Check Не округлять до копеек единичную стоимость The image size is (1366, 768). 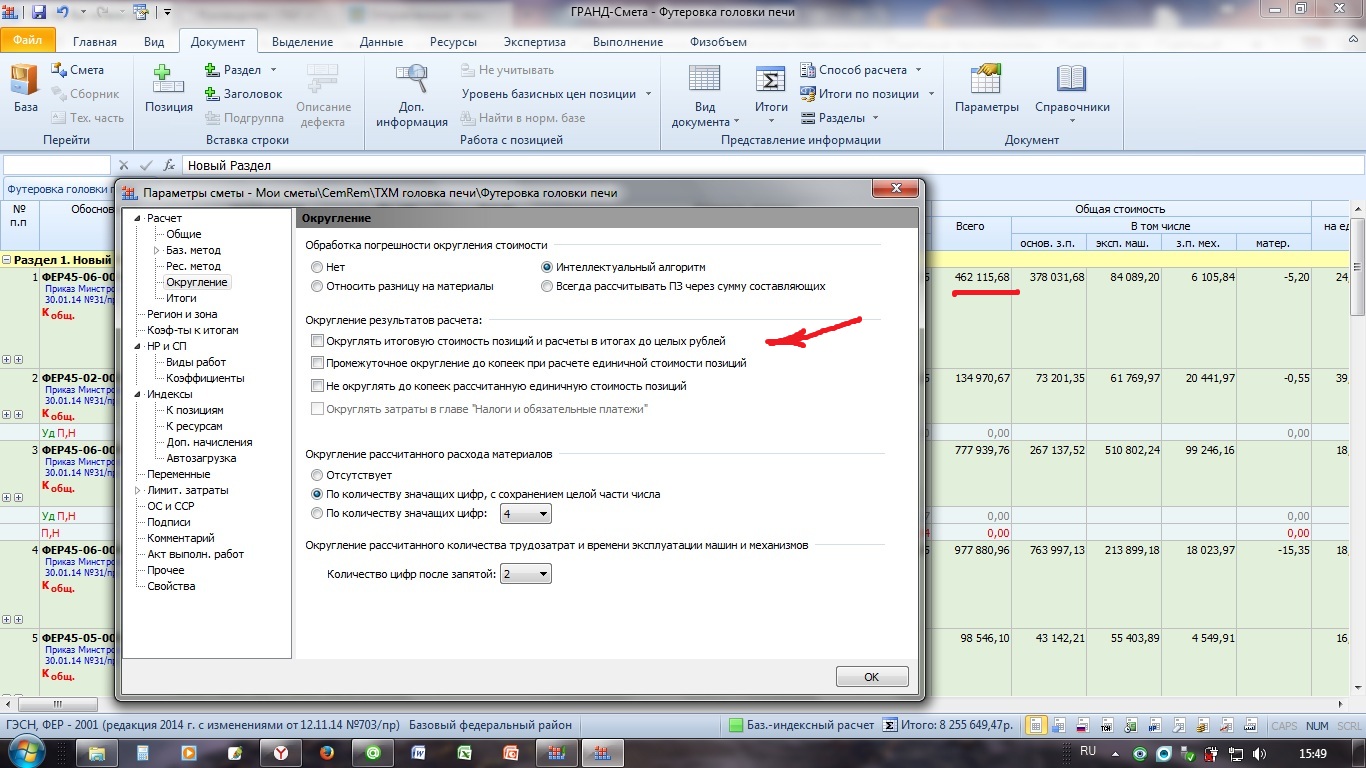[x=318, y=386]
